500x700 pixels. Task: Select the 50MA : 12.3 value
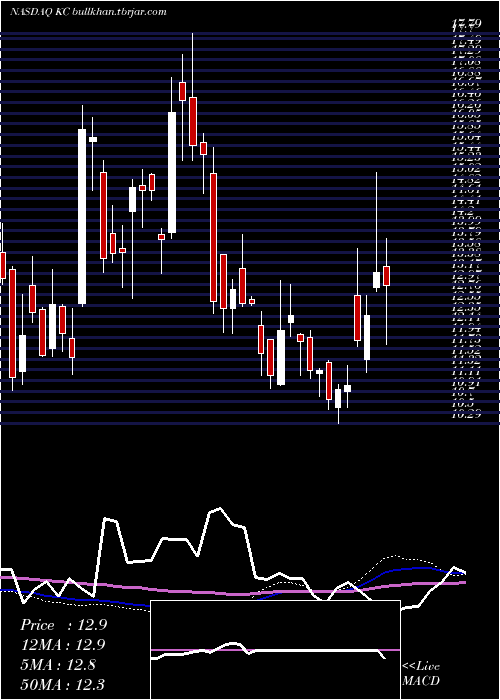(x=63, y=684)
